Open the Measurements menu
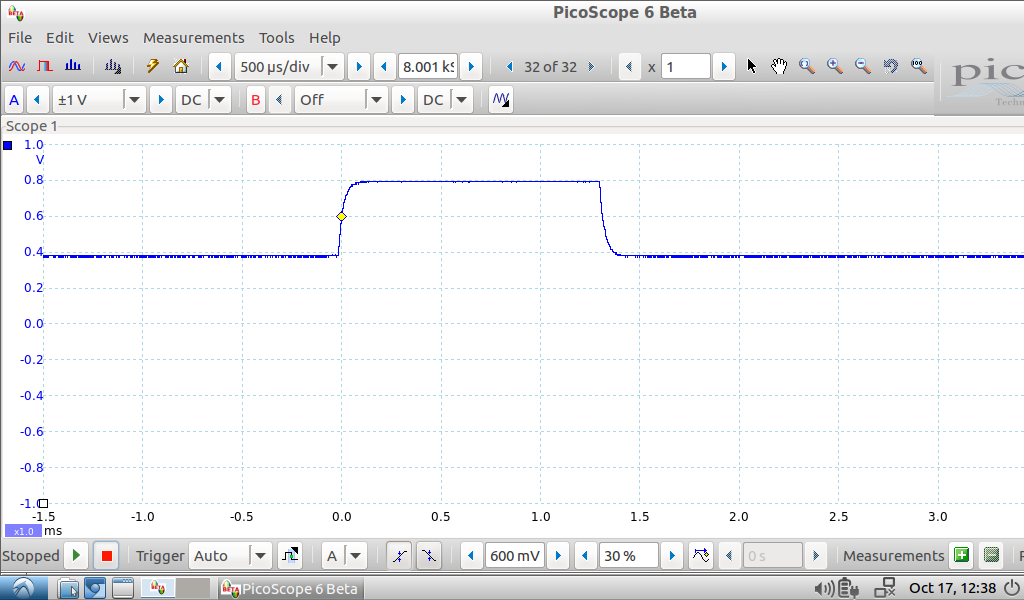The width and height of the screenshot is (1024, 600). [193, 38]
